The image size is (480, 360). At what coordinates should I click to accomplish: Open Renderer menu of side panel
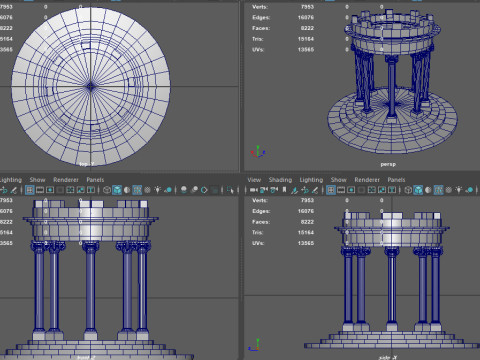tap(367, 180)
